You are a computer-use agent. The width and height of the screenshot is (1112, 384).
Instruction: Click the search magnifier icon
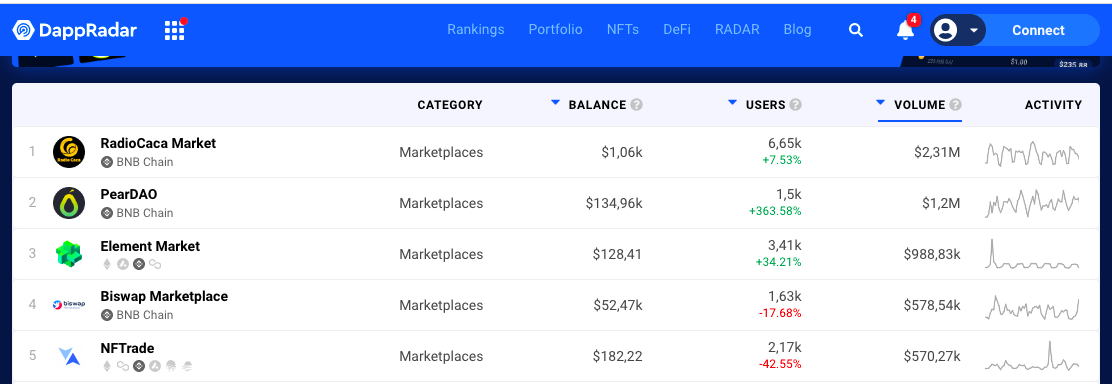tap(856, 30)
